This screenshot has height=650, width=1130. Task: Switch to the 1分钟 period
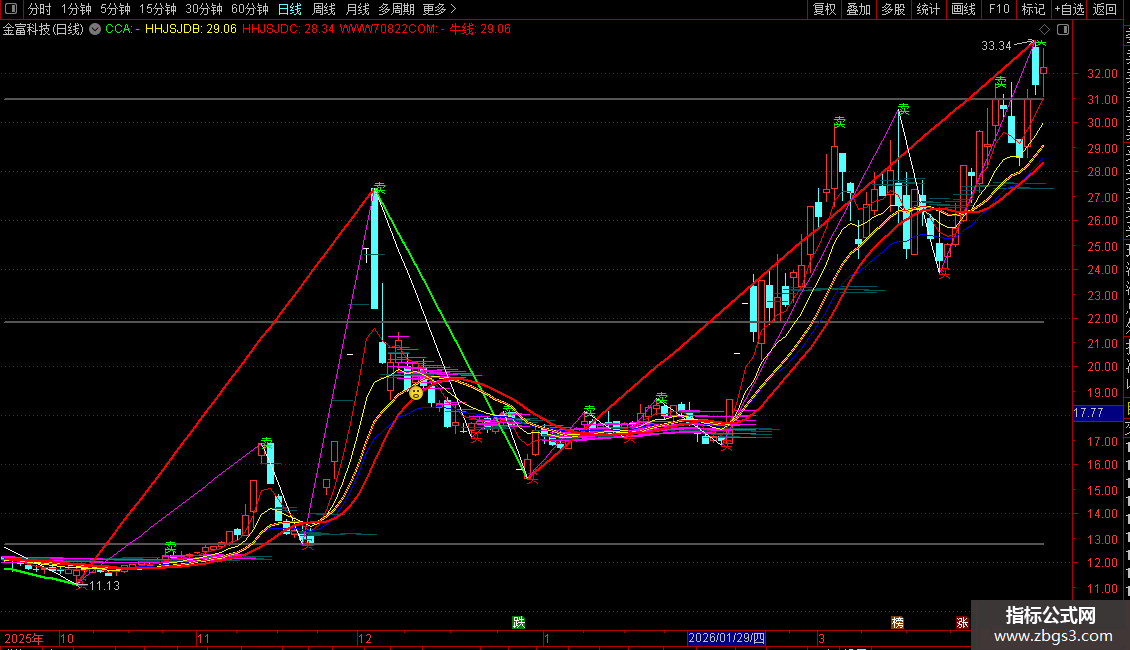(x=76, y=9)
